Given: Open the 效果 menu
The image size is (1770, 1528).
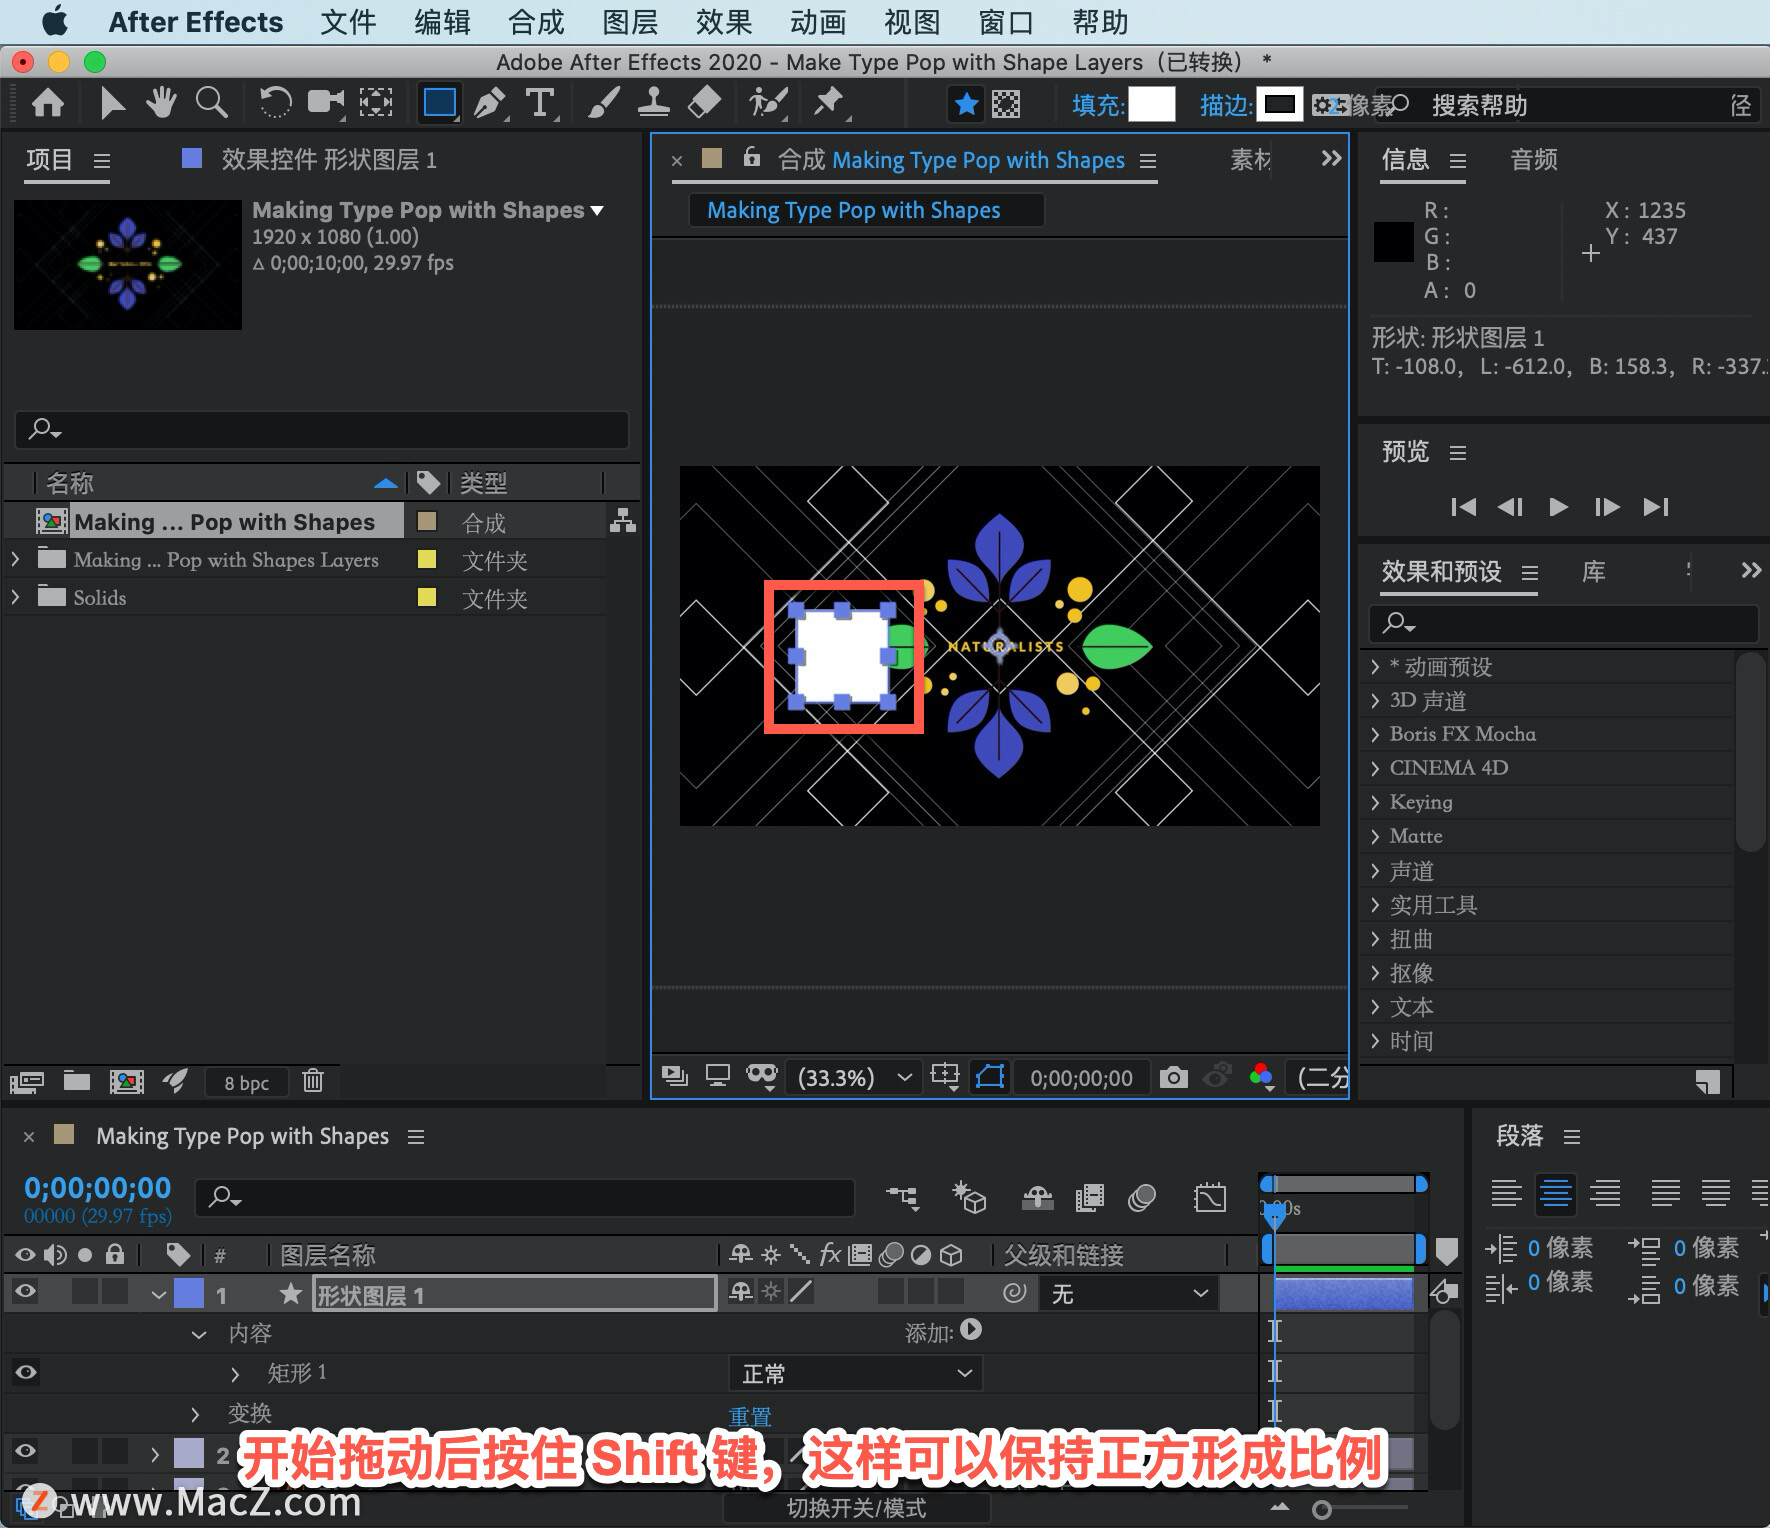Looking at the screenshot, I should point(724,22).
